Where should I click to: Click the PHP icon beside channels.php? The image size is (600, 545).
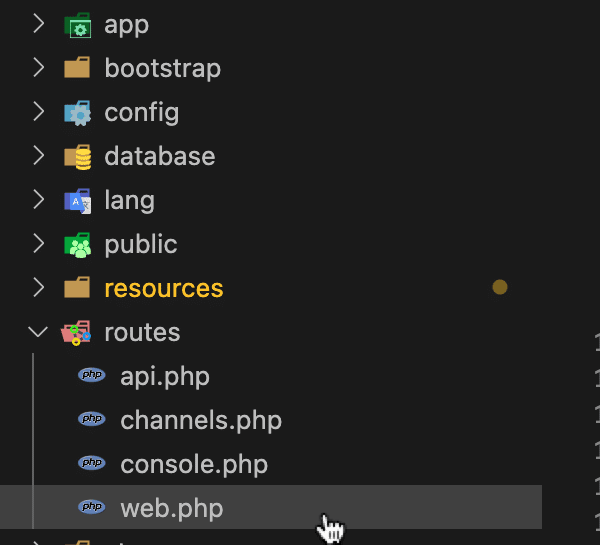(x=92, y=420)
